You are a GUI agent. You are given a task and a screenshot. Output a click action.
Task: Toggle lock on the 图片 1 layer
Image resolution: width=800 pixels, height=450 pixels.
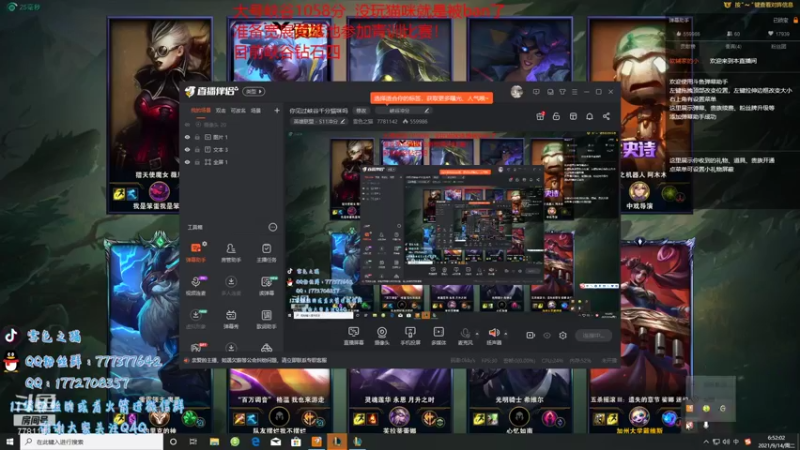(x=197, y=137)
